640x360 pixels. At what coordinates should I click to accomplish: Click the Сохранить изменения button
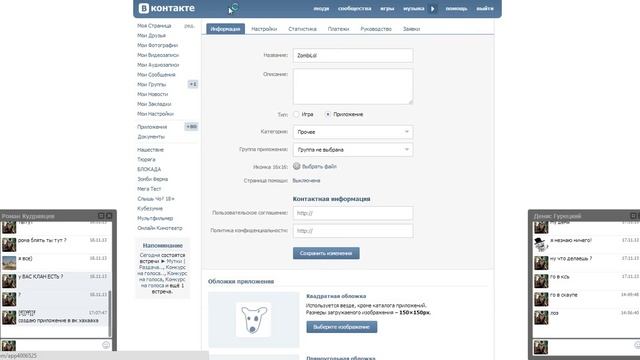coord(326,253)
